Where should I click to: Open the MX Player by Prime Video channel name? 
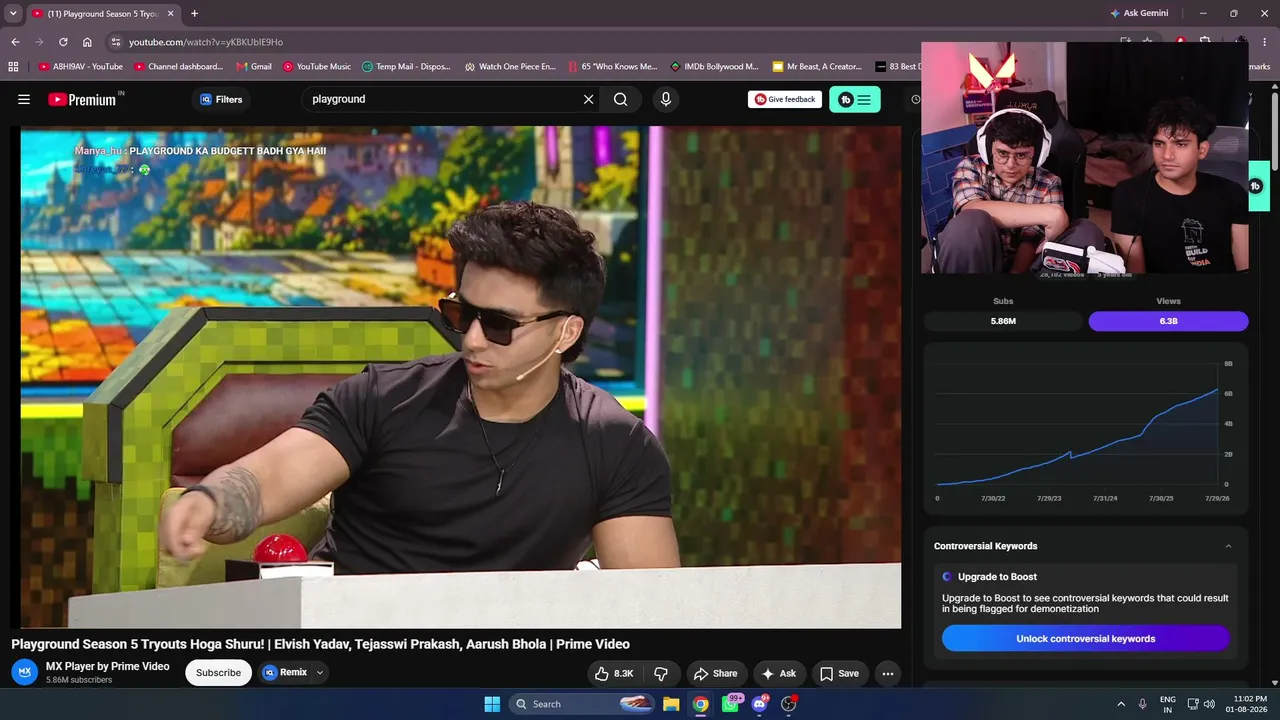108,666
